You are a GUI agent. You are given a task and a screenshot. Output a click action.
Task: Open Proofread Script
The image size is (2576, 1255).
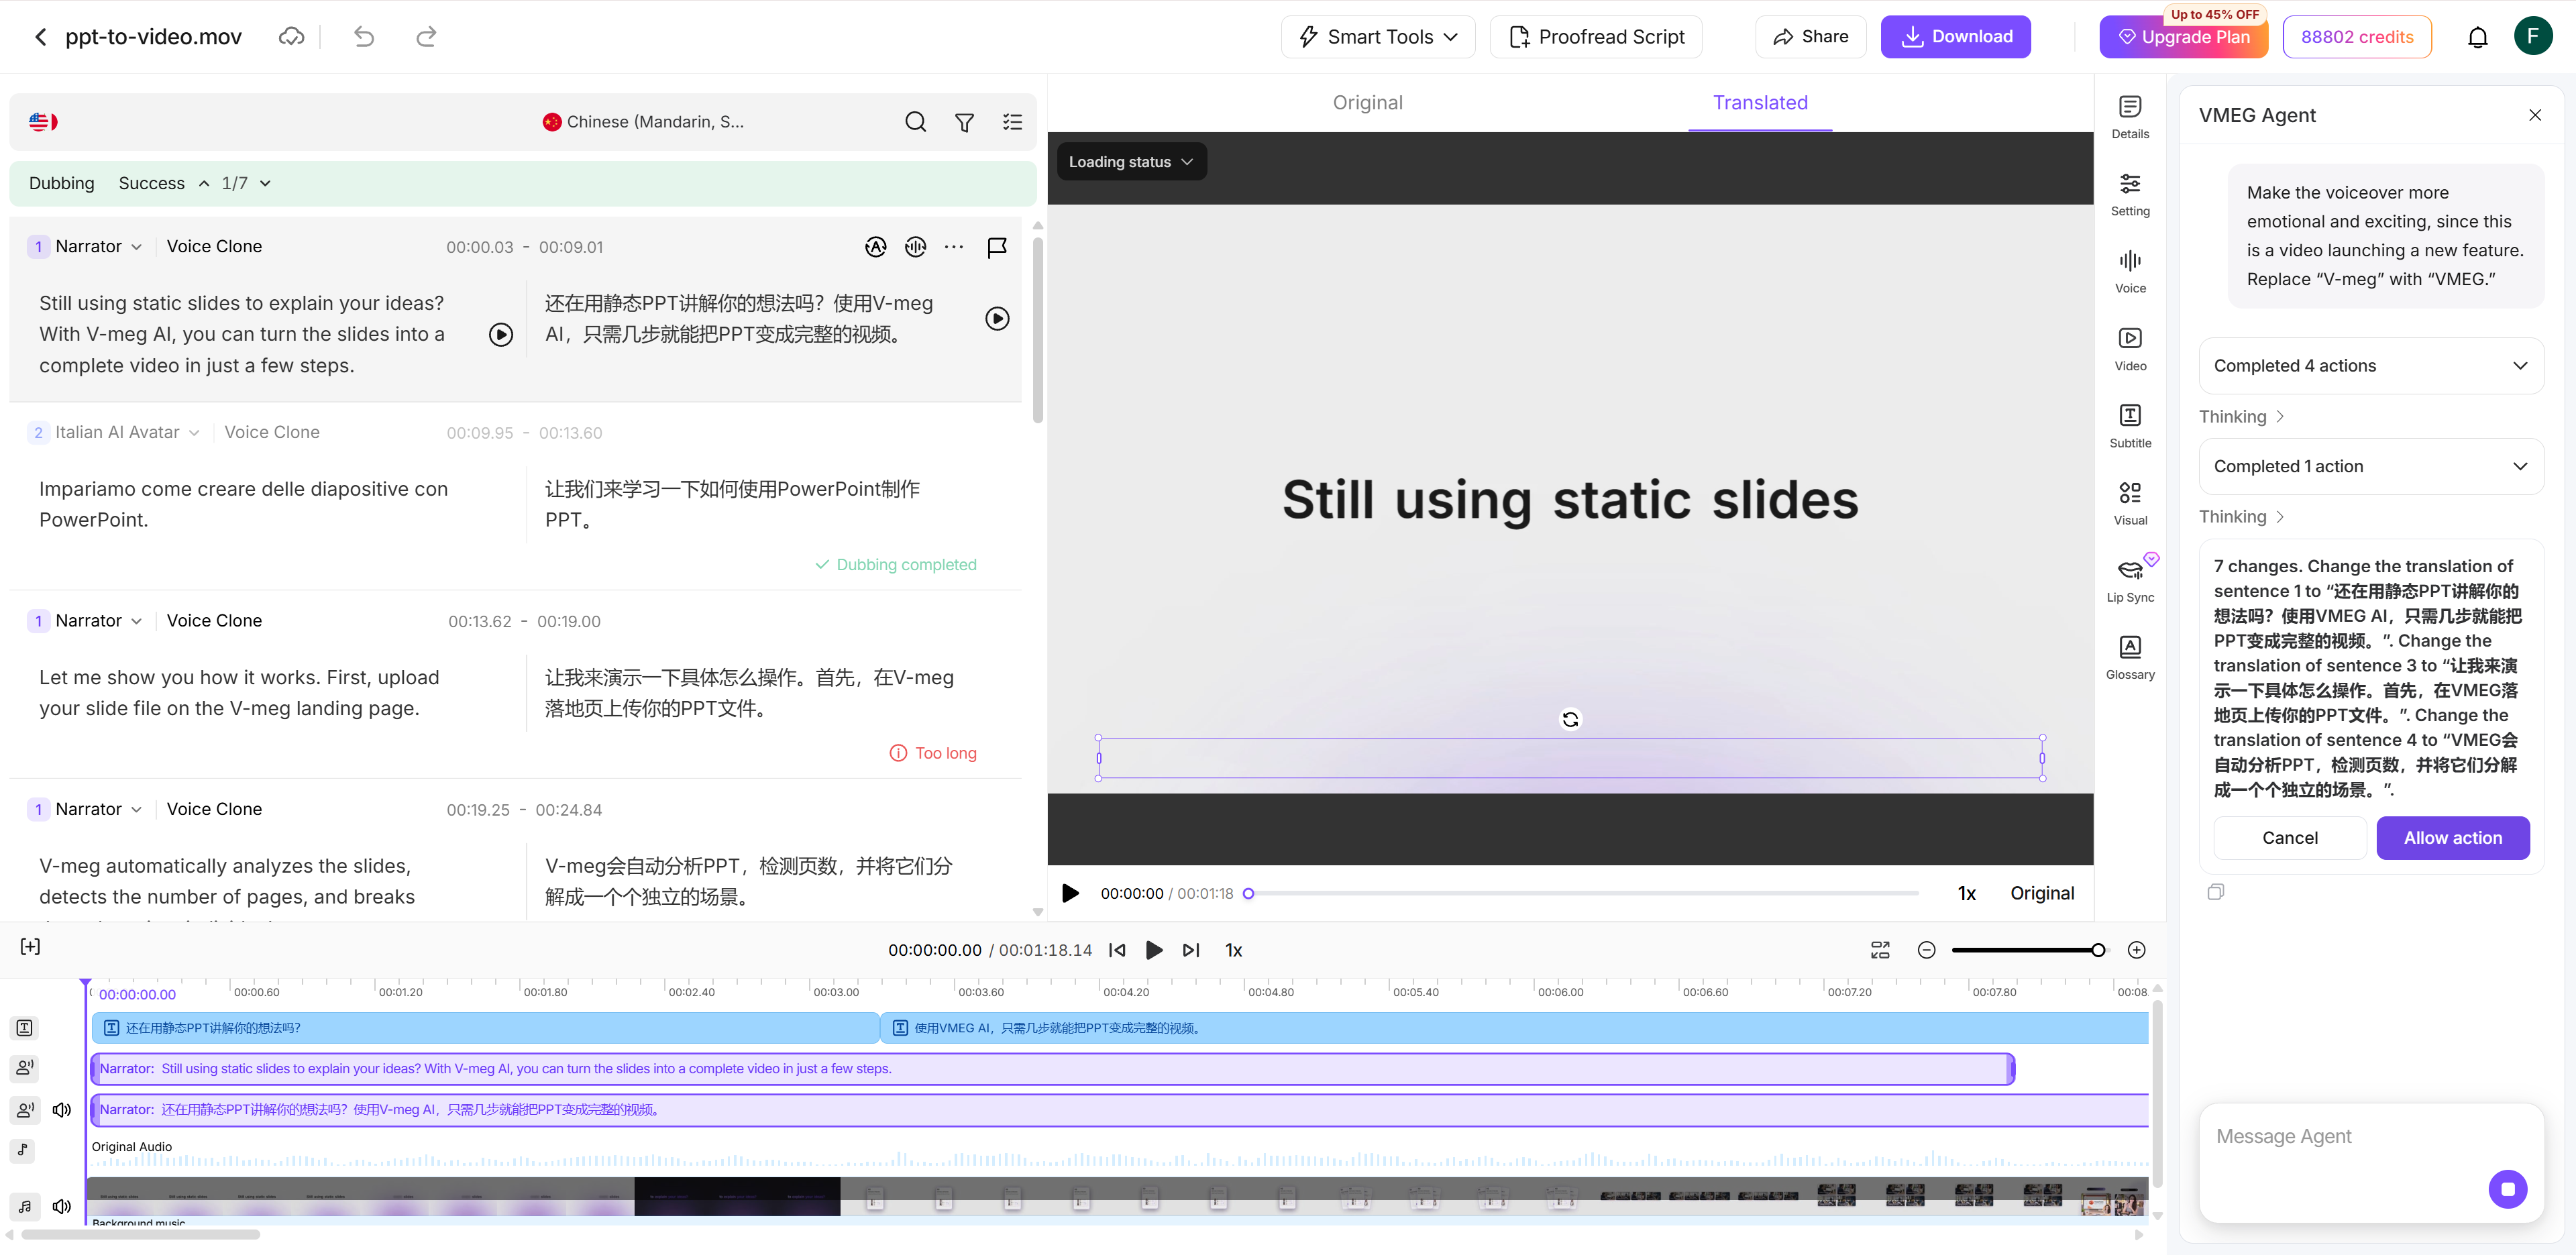[x=1596, y=37]
